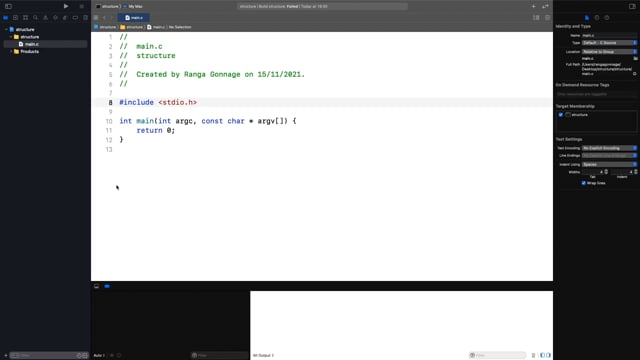Viewport: 640px width, 360px height.
Task: Show the File inspector tab
Action: [587, 18]
